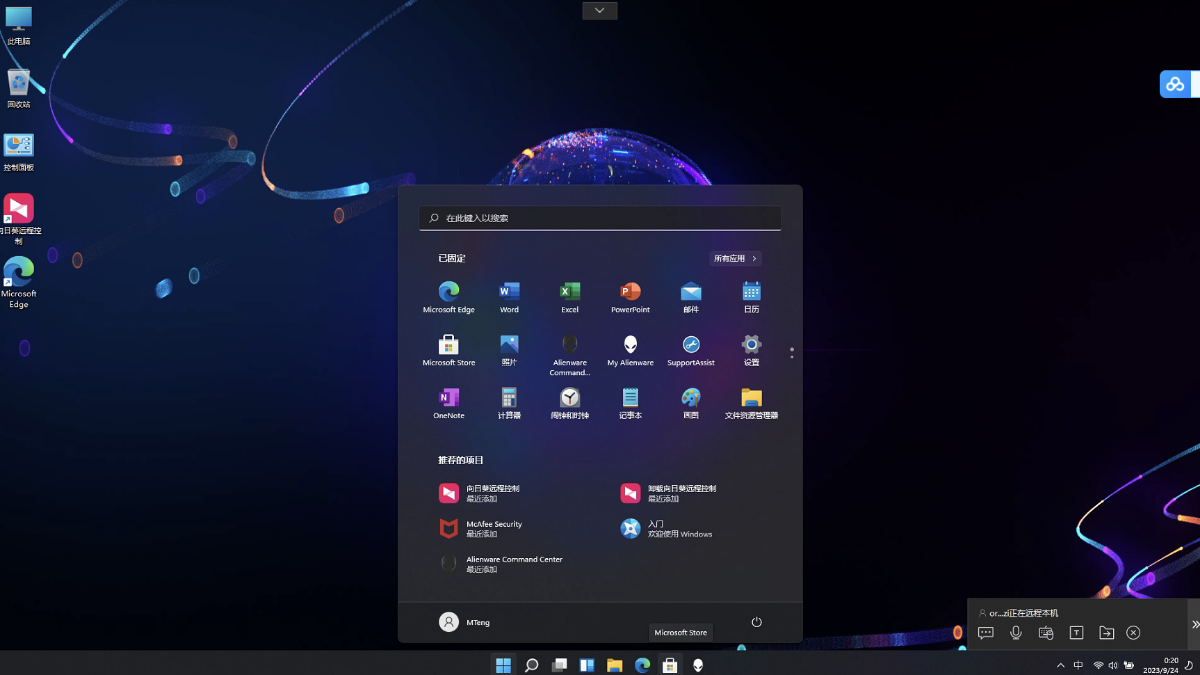Click remote keyboard-mouse icon in panel
The image size is (1200, 675).
click(1046, 633)
